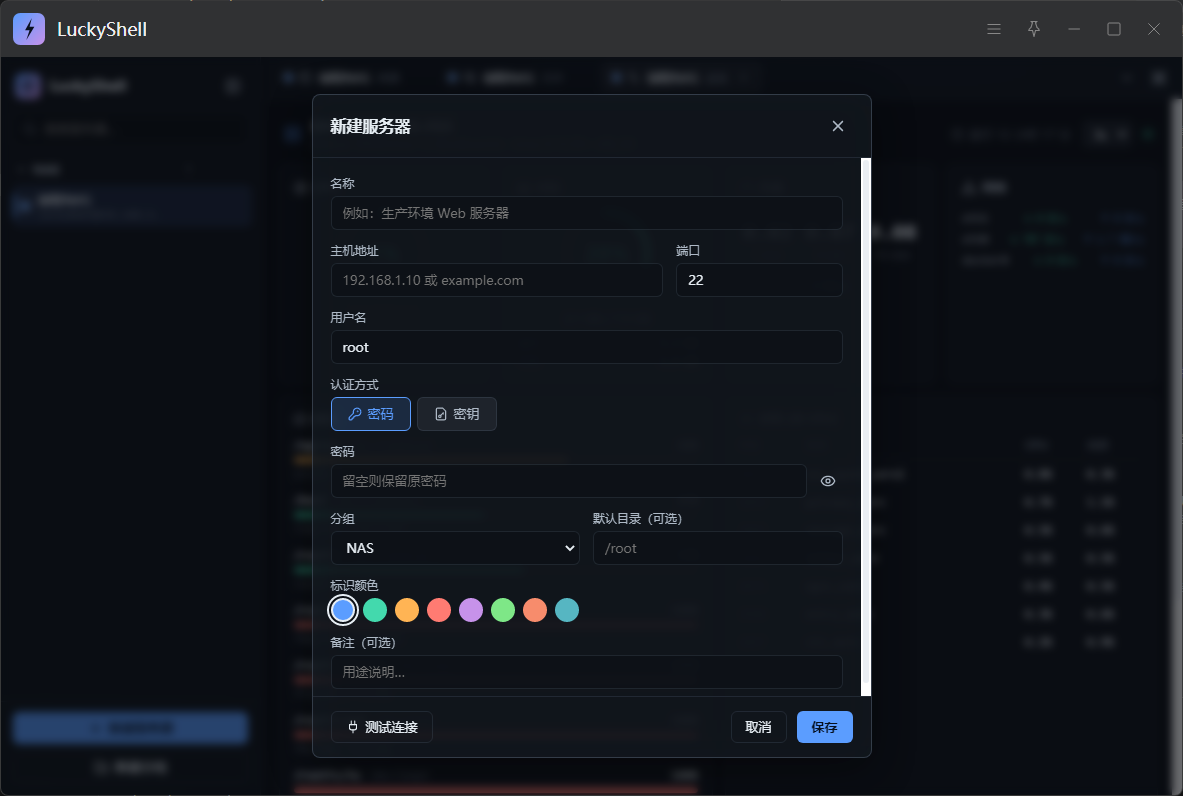Focus the 主机地址 host address field
1183x796 pixels.
(496, 280)
